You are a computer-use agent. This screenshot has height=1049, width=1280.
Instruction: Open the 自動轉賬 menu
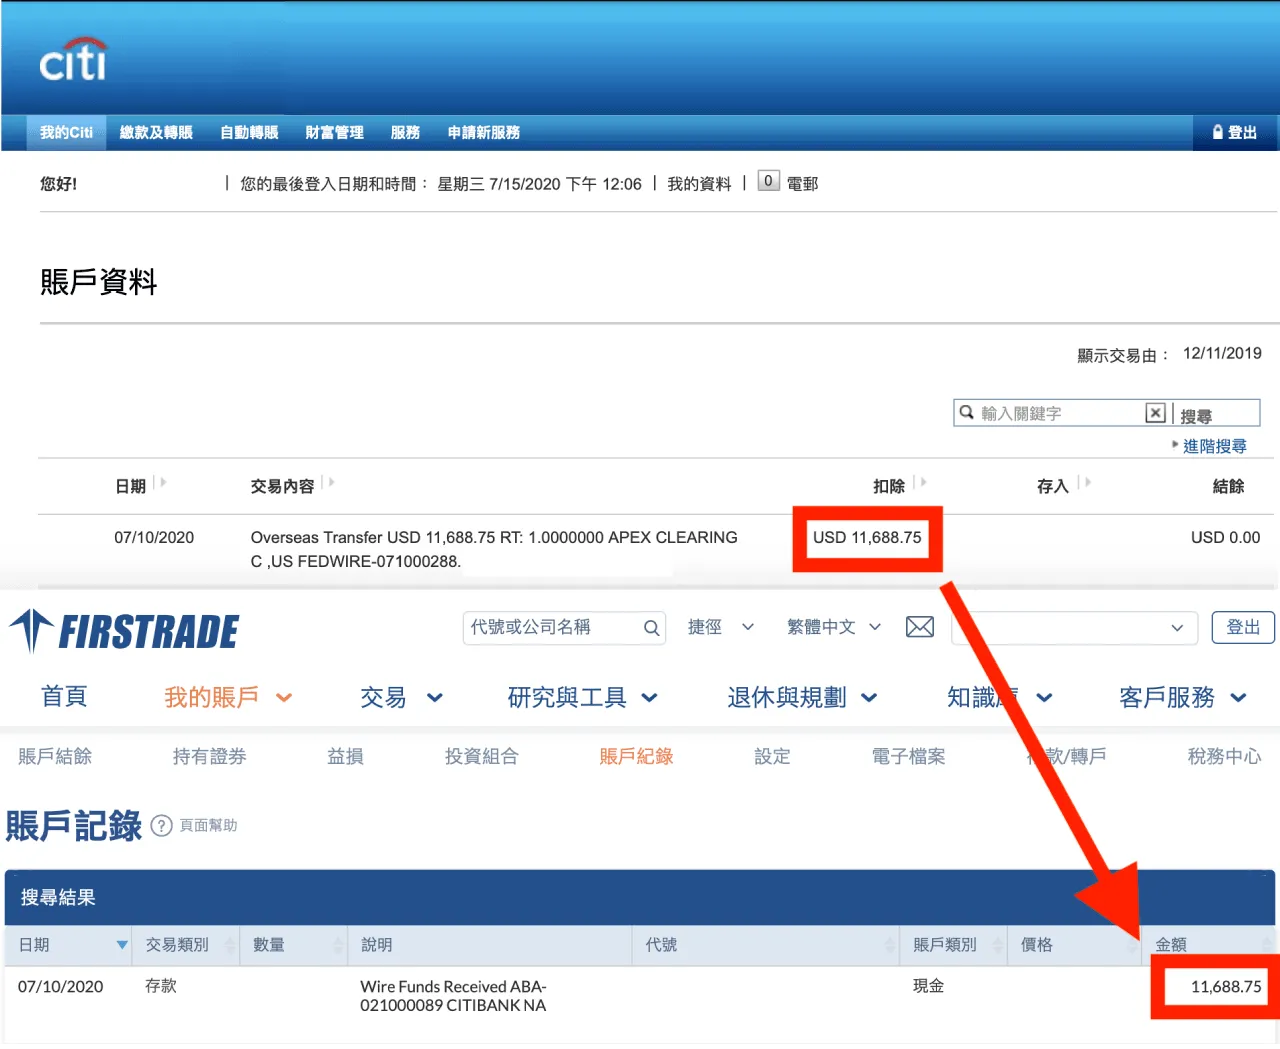click(x=249, y=132)
